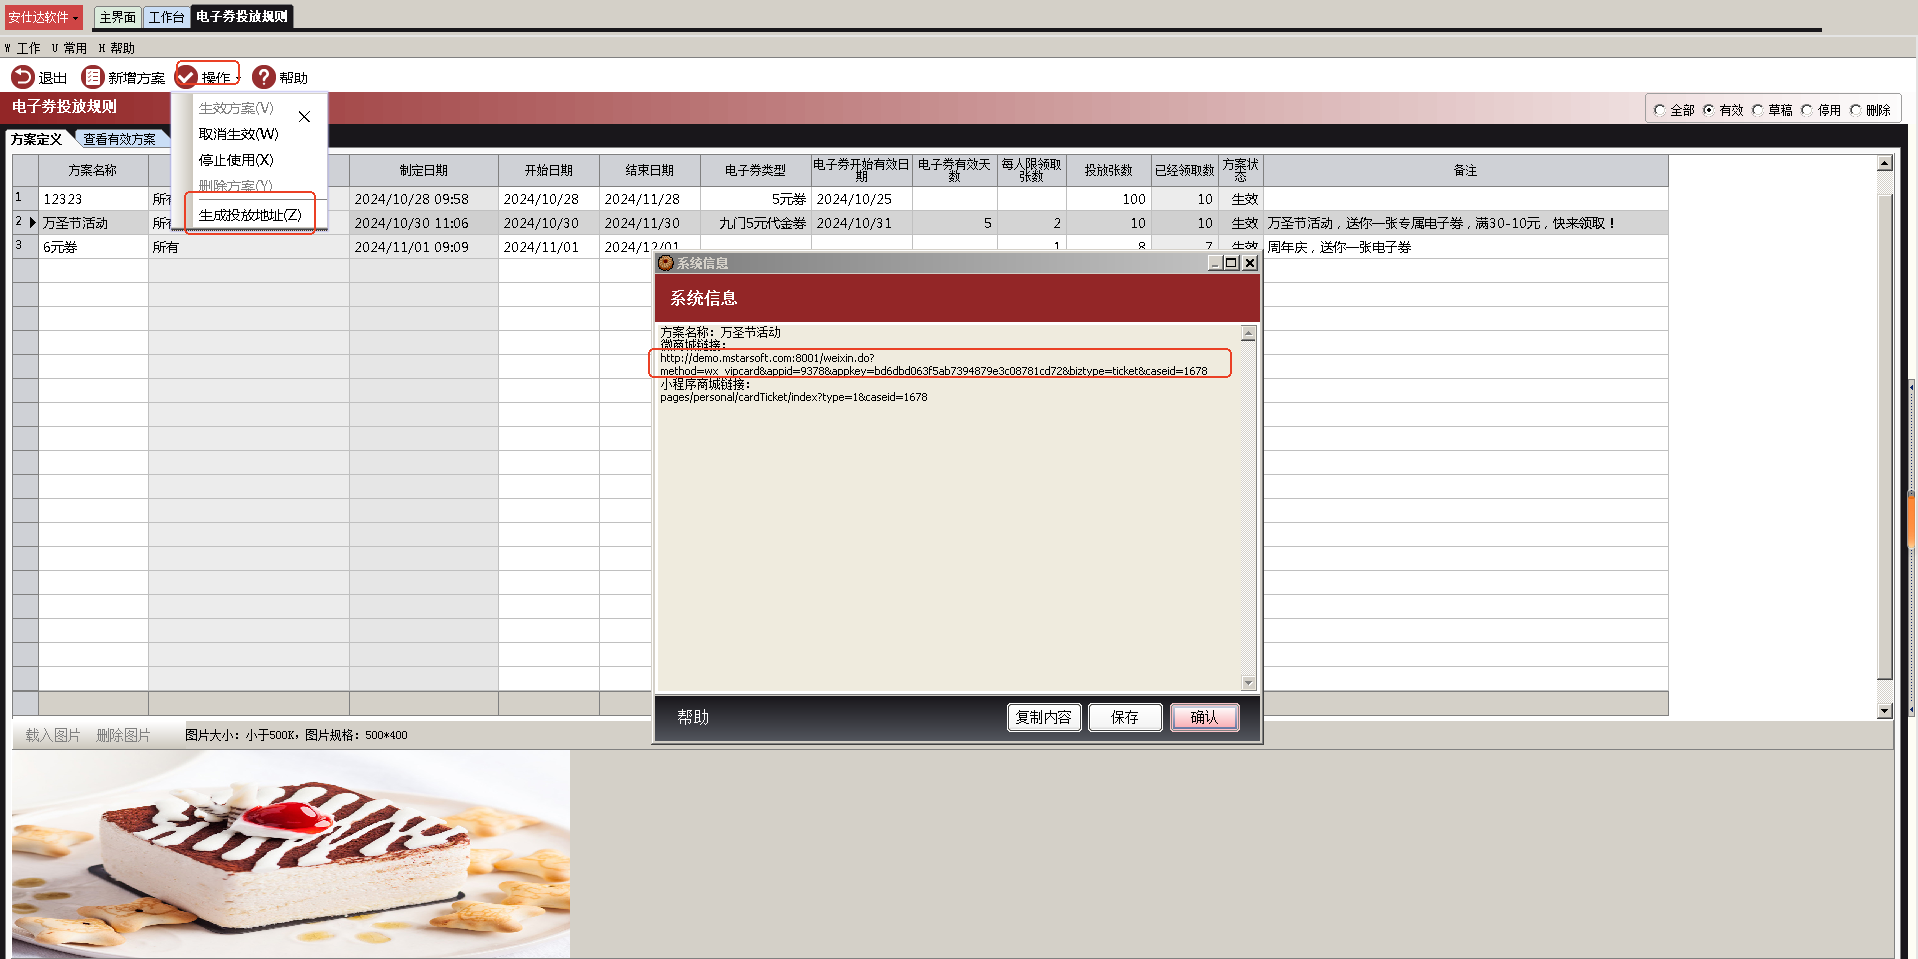This screenshot has height=959, width=1918.
Task: Close the 系统信息 dialog
Action: click(1250, 263)
